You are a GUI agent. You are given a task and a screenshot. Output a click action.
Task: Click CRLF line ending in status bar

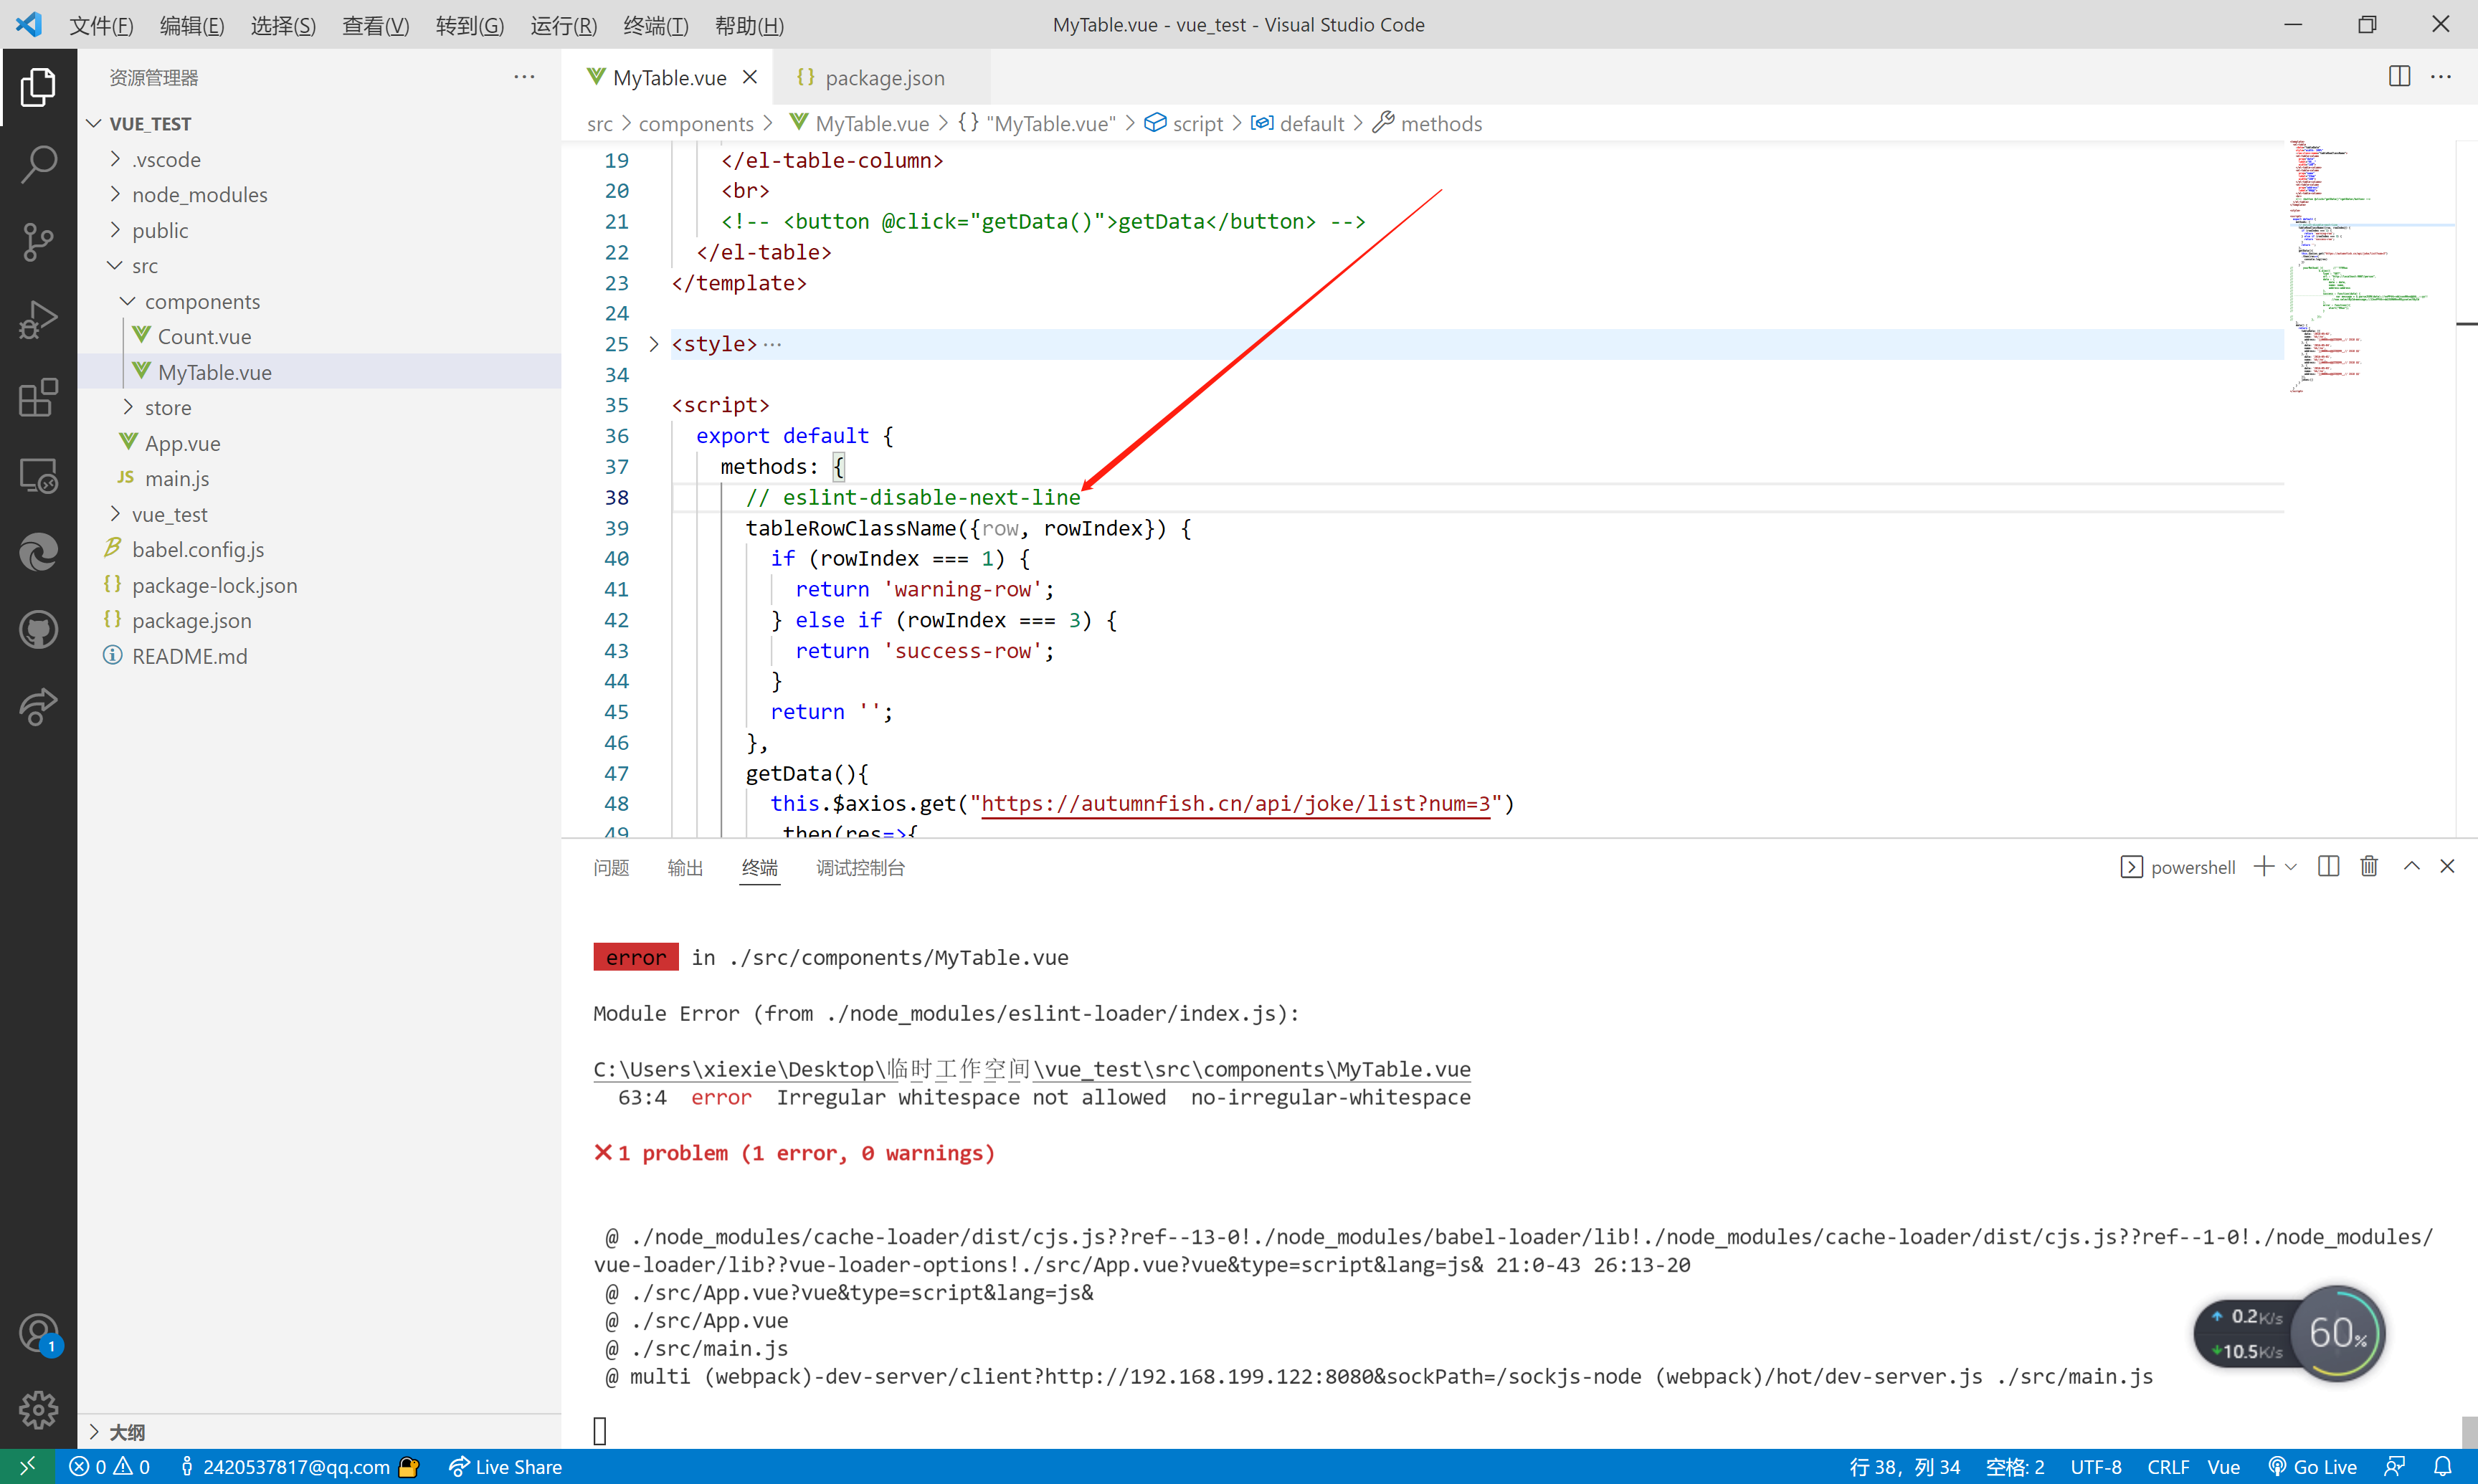2168,1466
